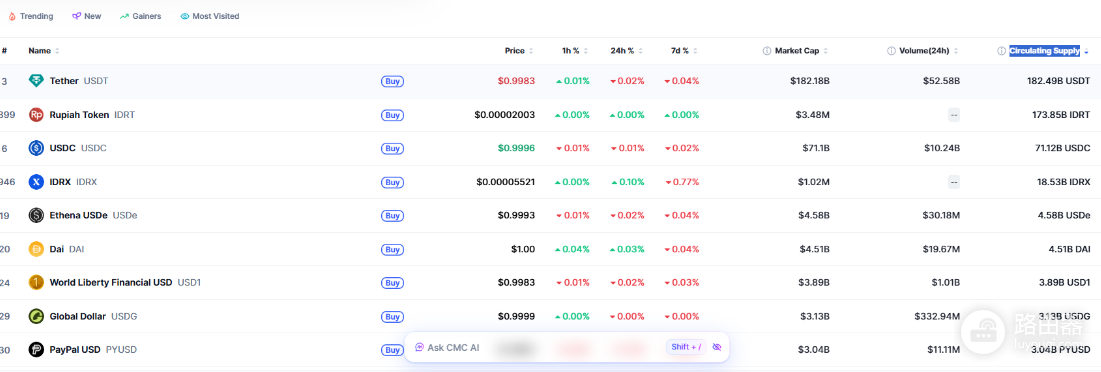Show the Most Visited tab
This screenshot has height=372, width=1101.
coord(210,16)
